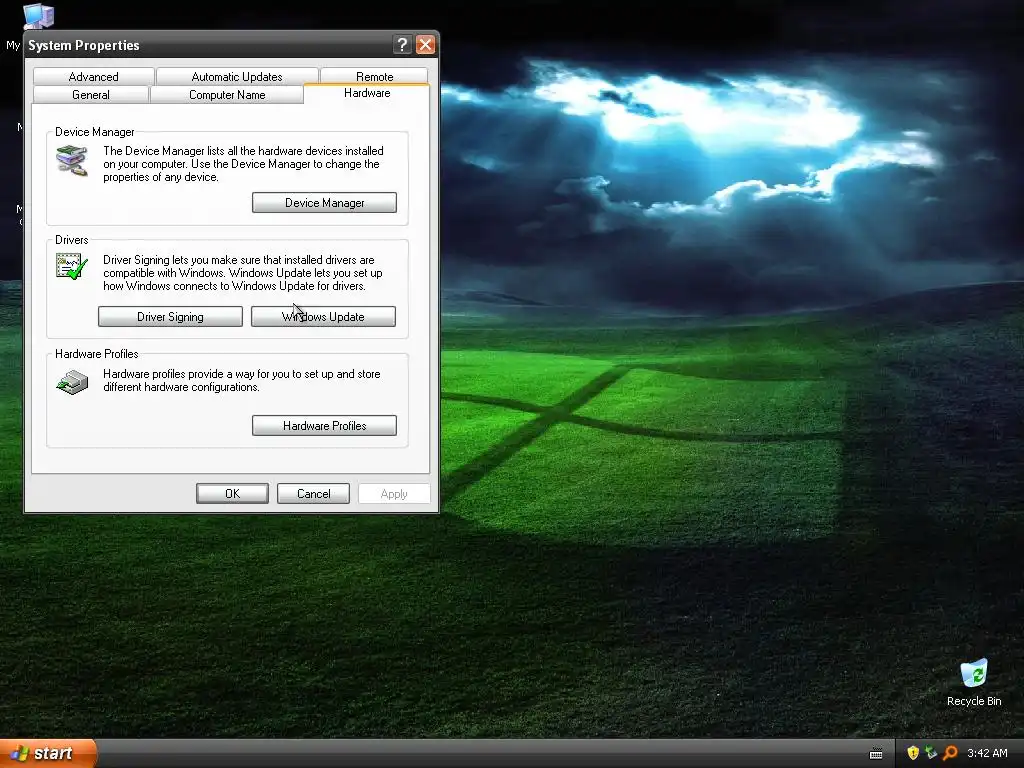Click the dialog's question mark help button
This screenshot has height=768, width=1024.
tap(402, 44)
